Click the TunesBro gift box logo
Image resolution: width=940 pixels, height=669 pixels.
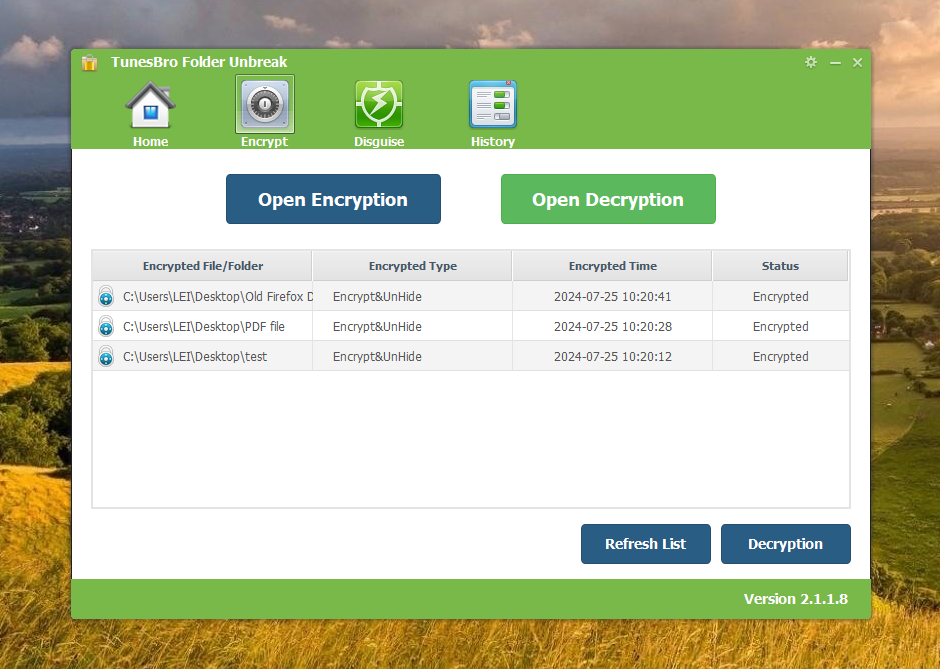point(90,63)
